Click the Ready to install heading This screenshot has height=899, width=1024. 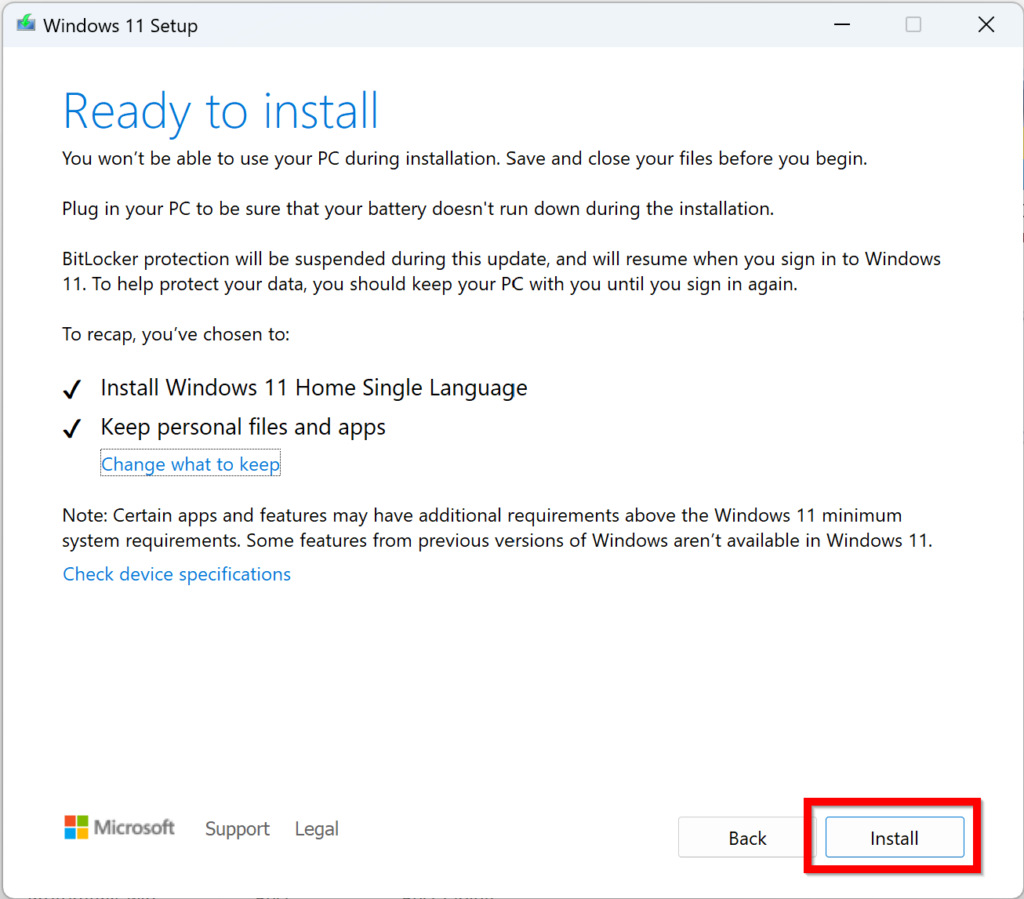[x=221, y=111]
